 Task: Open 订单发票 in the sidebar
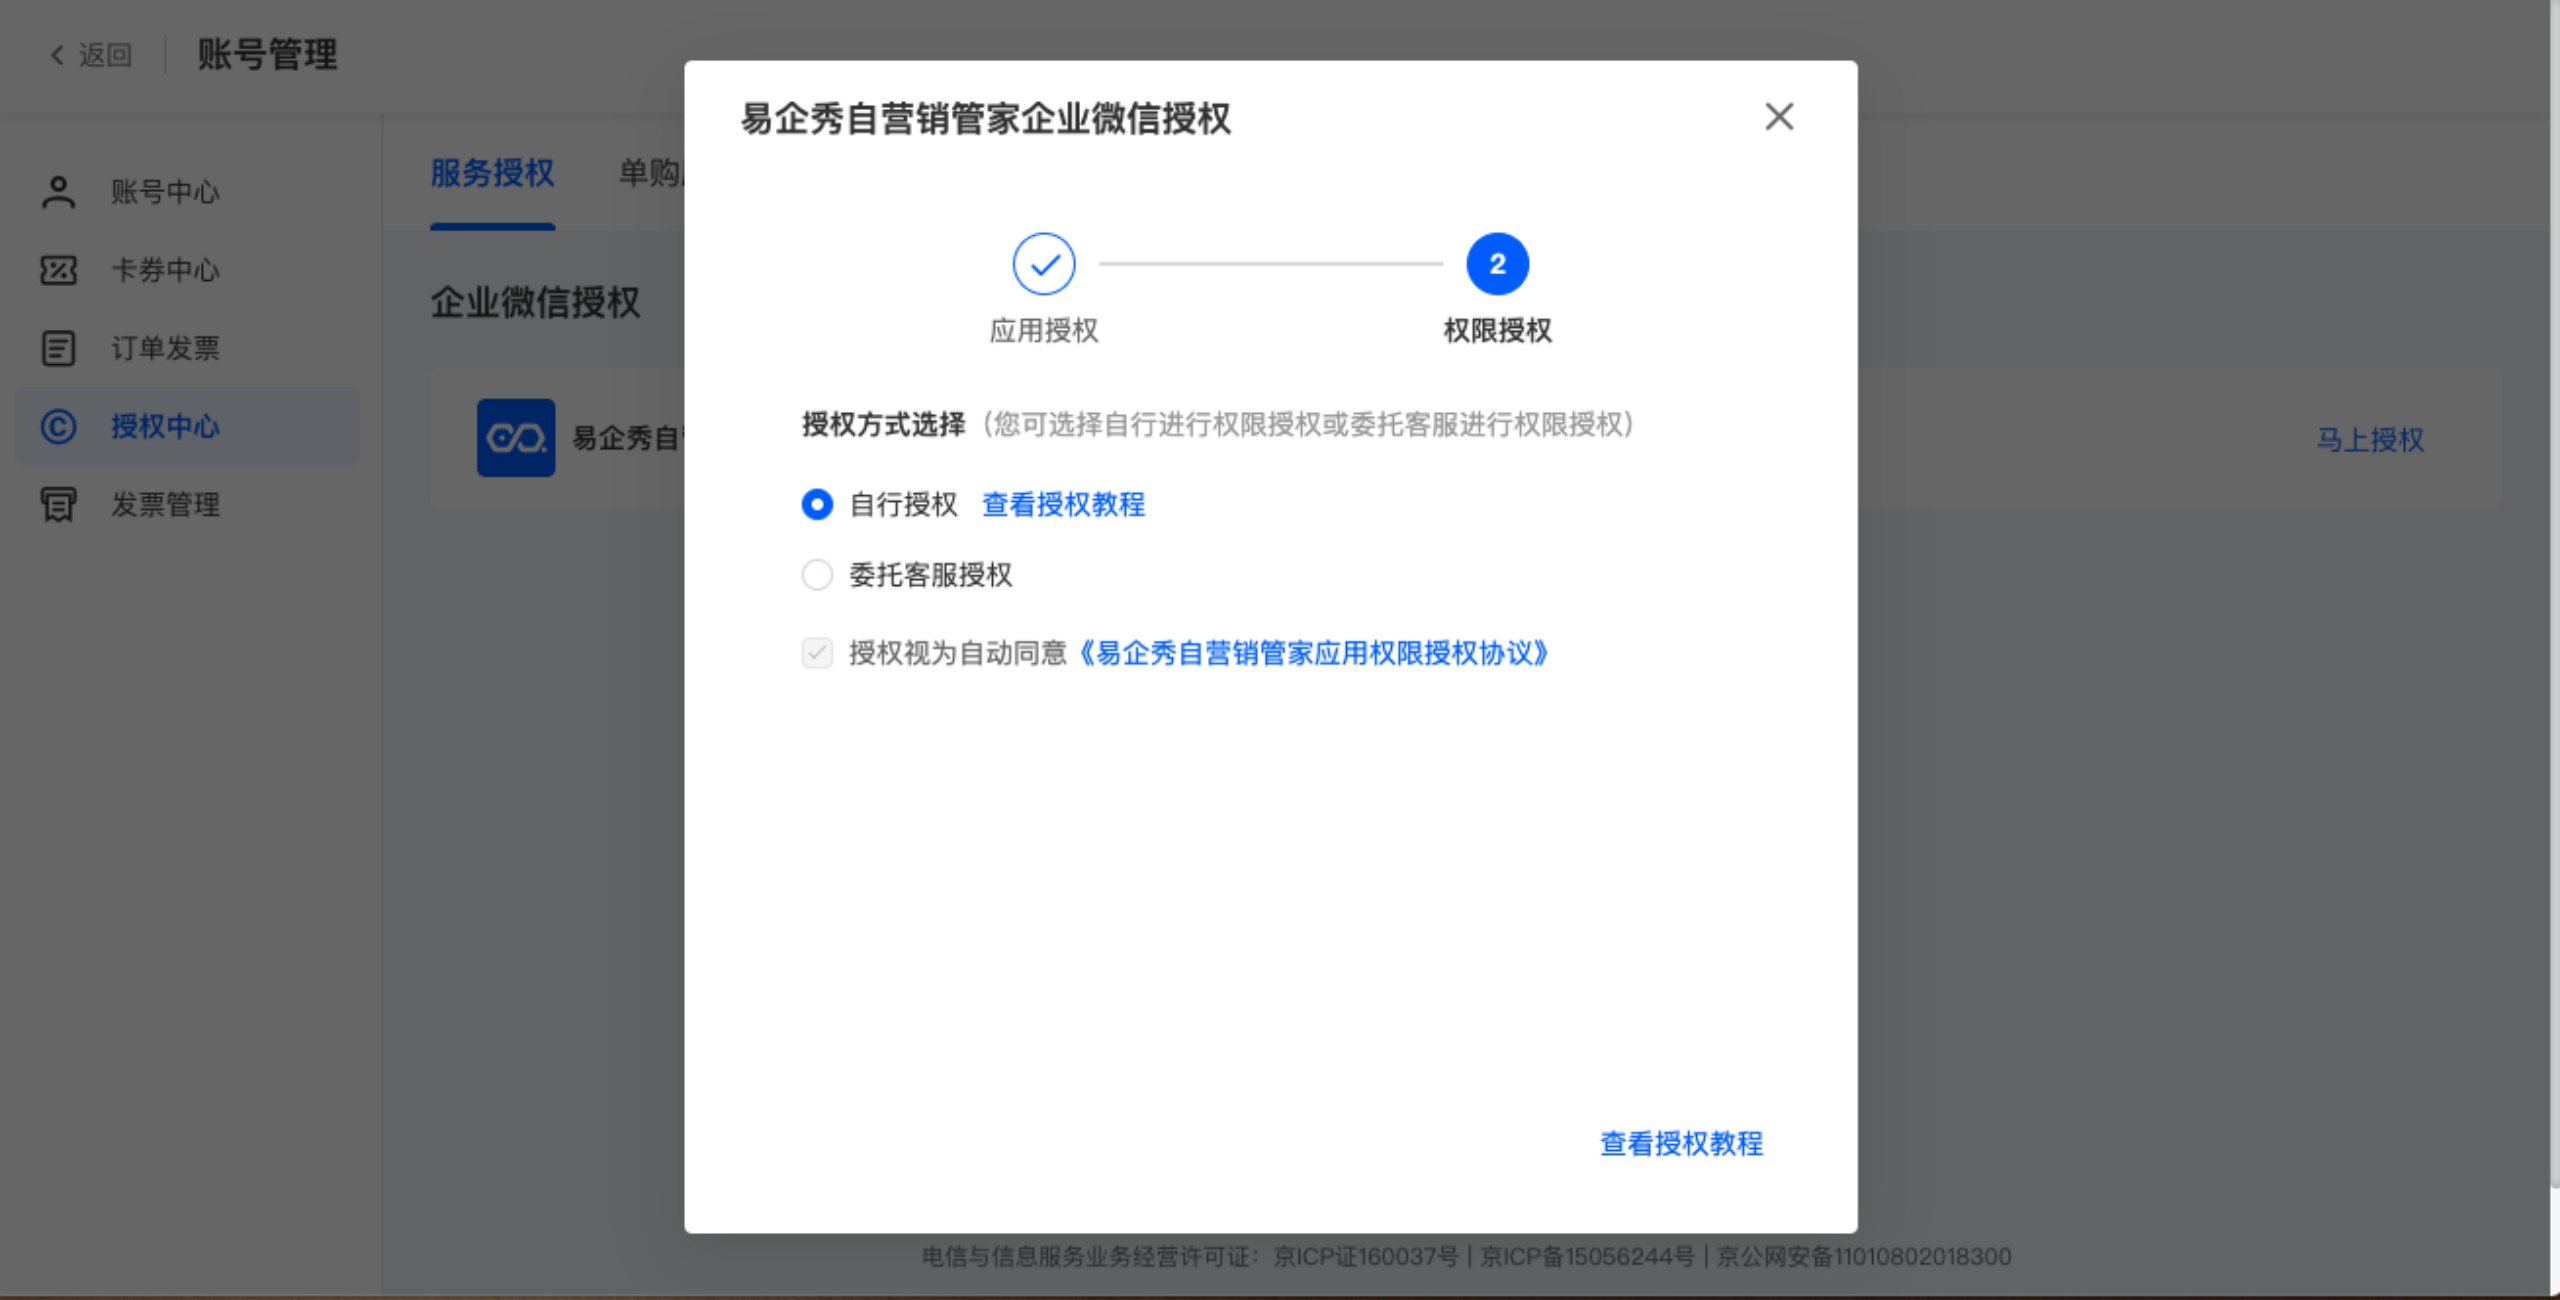tap(188, 348)
